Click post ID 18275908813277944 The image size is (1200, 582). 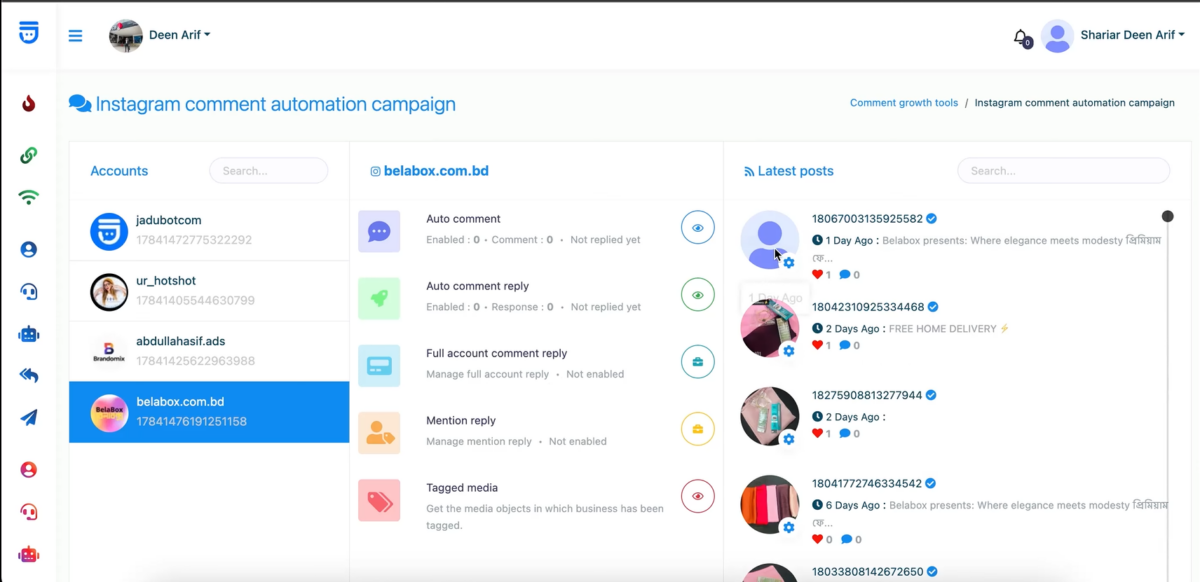(x=868, y=395)
